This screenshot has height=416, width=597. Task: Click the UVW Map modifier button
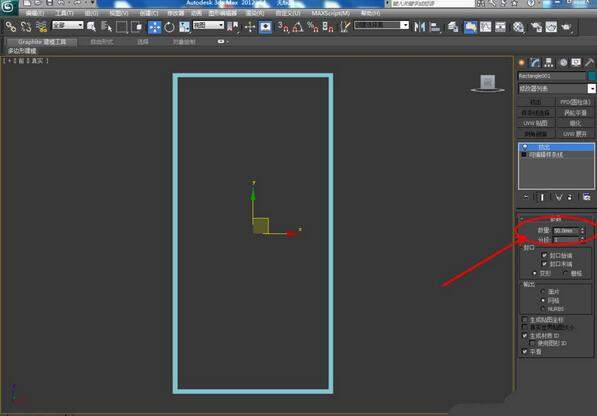[535, 123]
